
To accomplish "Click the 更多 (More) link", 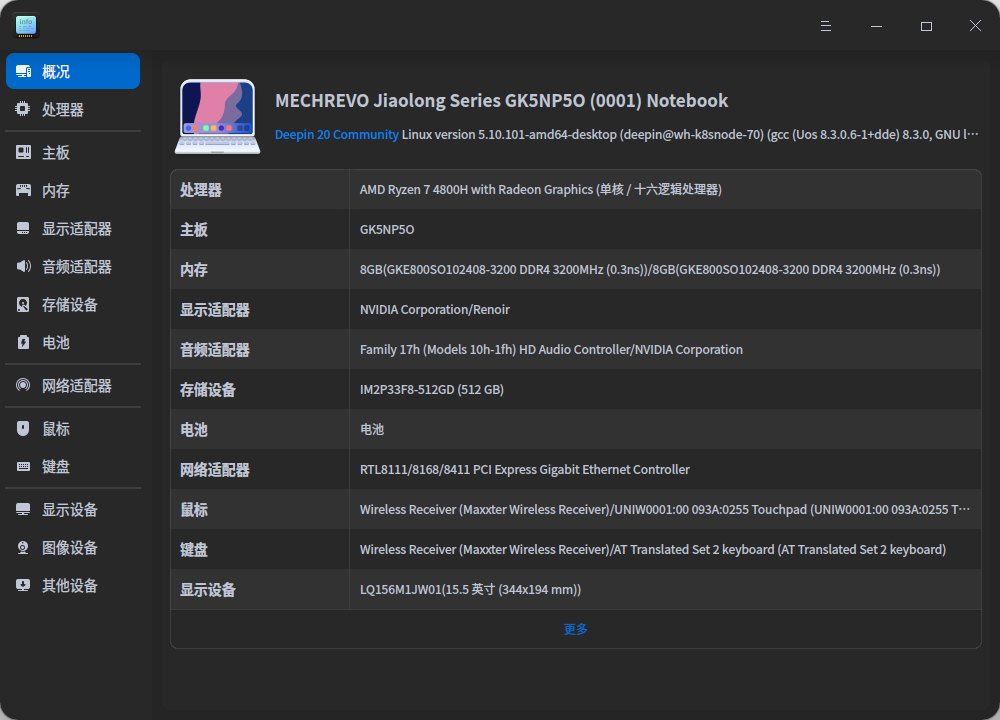I will [x=575, y=628].
